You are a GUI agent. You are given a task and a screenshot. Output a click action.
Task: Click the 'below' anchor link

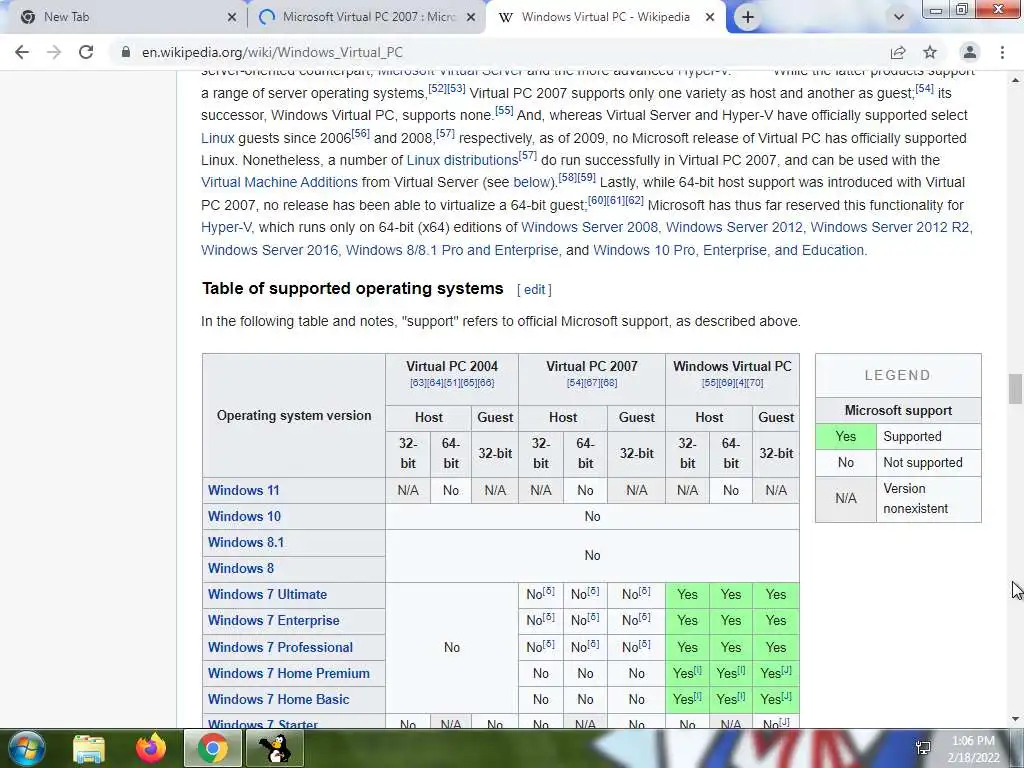pos(532,182)
